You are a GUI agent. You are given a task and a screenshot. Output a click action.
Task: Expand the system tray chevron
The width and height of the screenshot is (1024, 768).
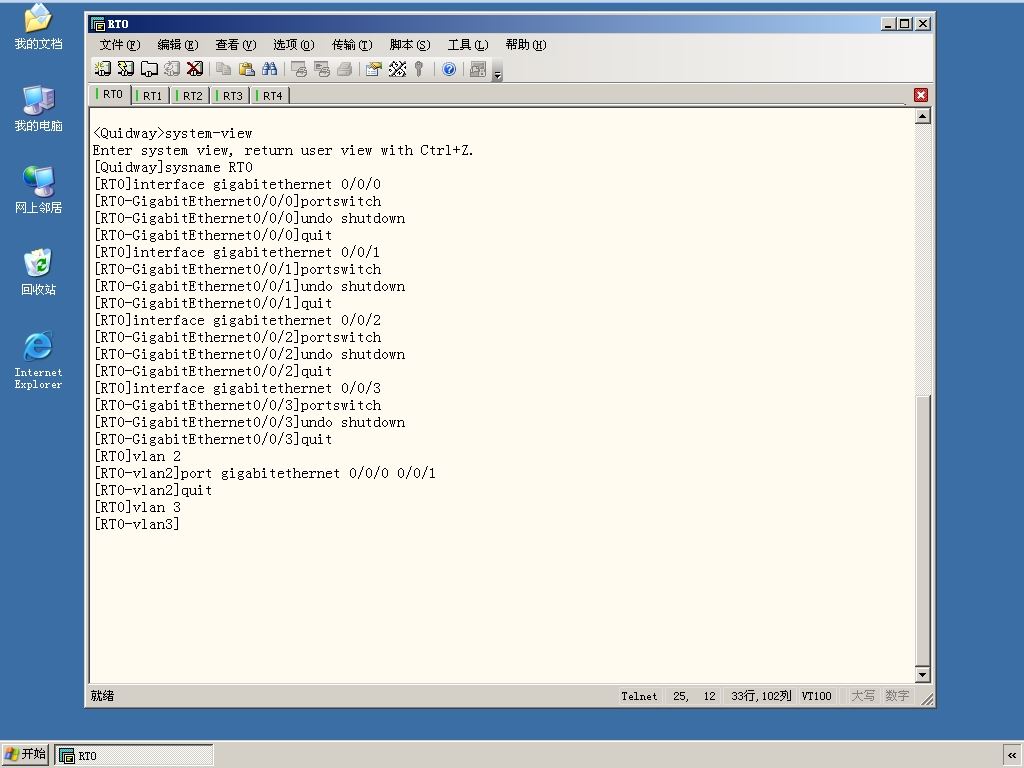(x=1012, y=756)
